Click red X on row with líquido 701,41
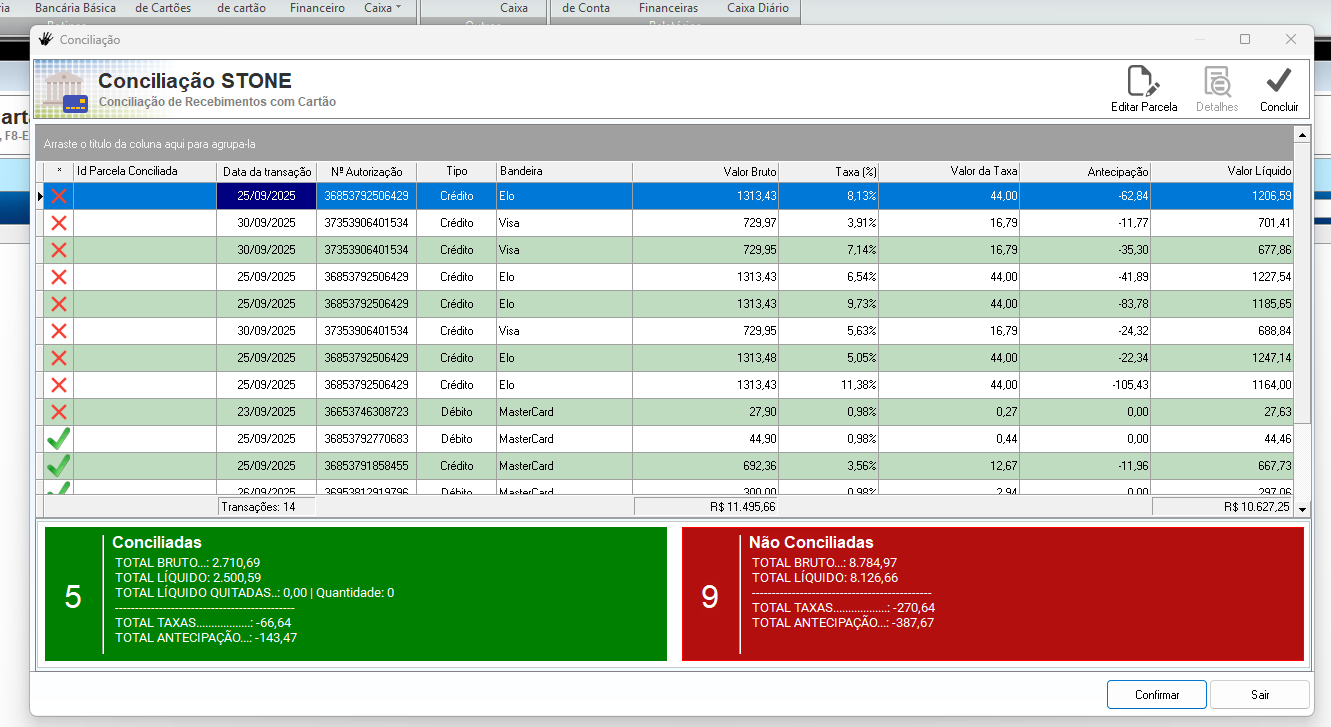This screenshot has height=727, width=1331. [x=59, y=223]
